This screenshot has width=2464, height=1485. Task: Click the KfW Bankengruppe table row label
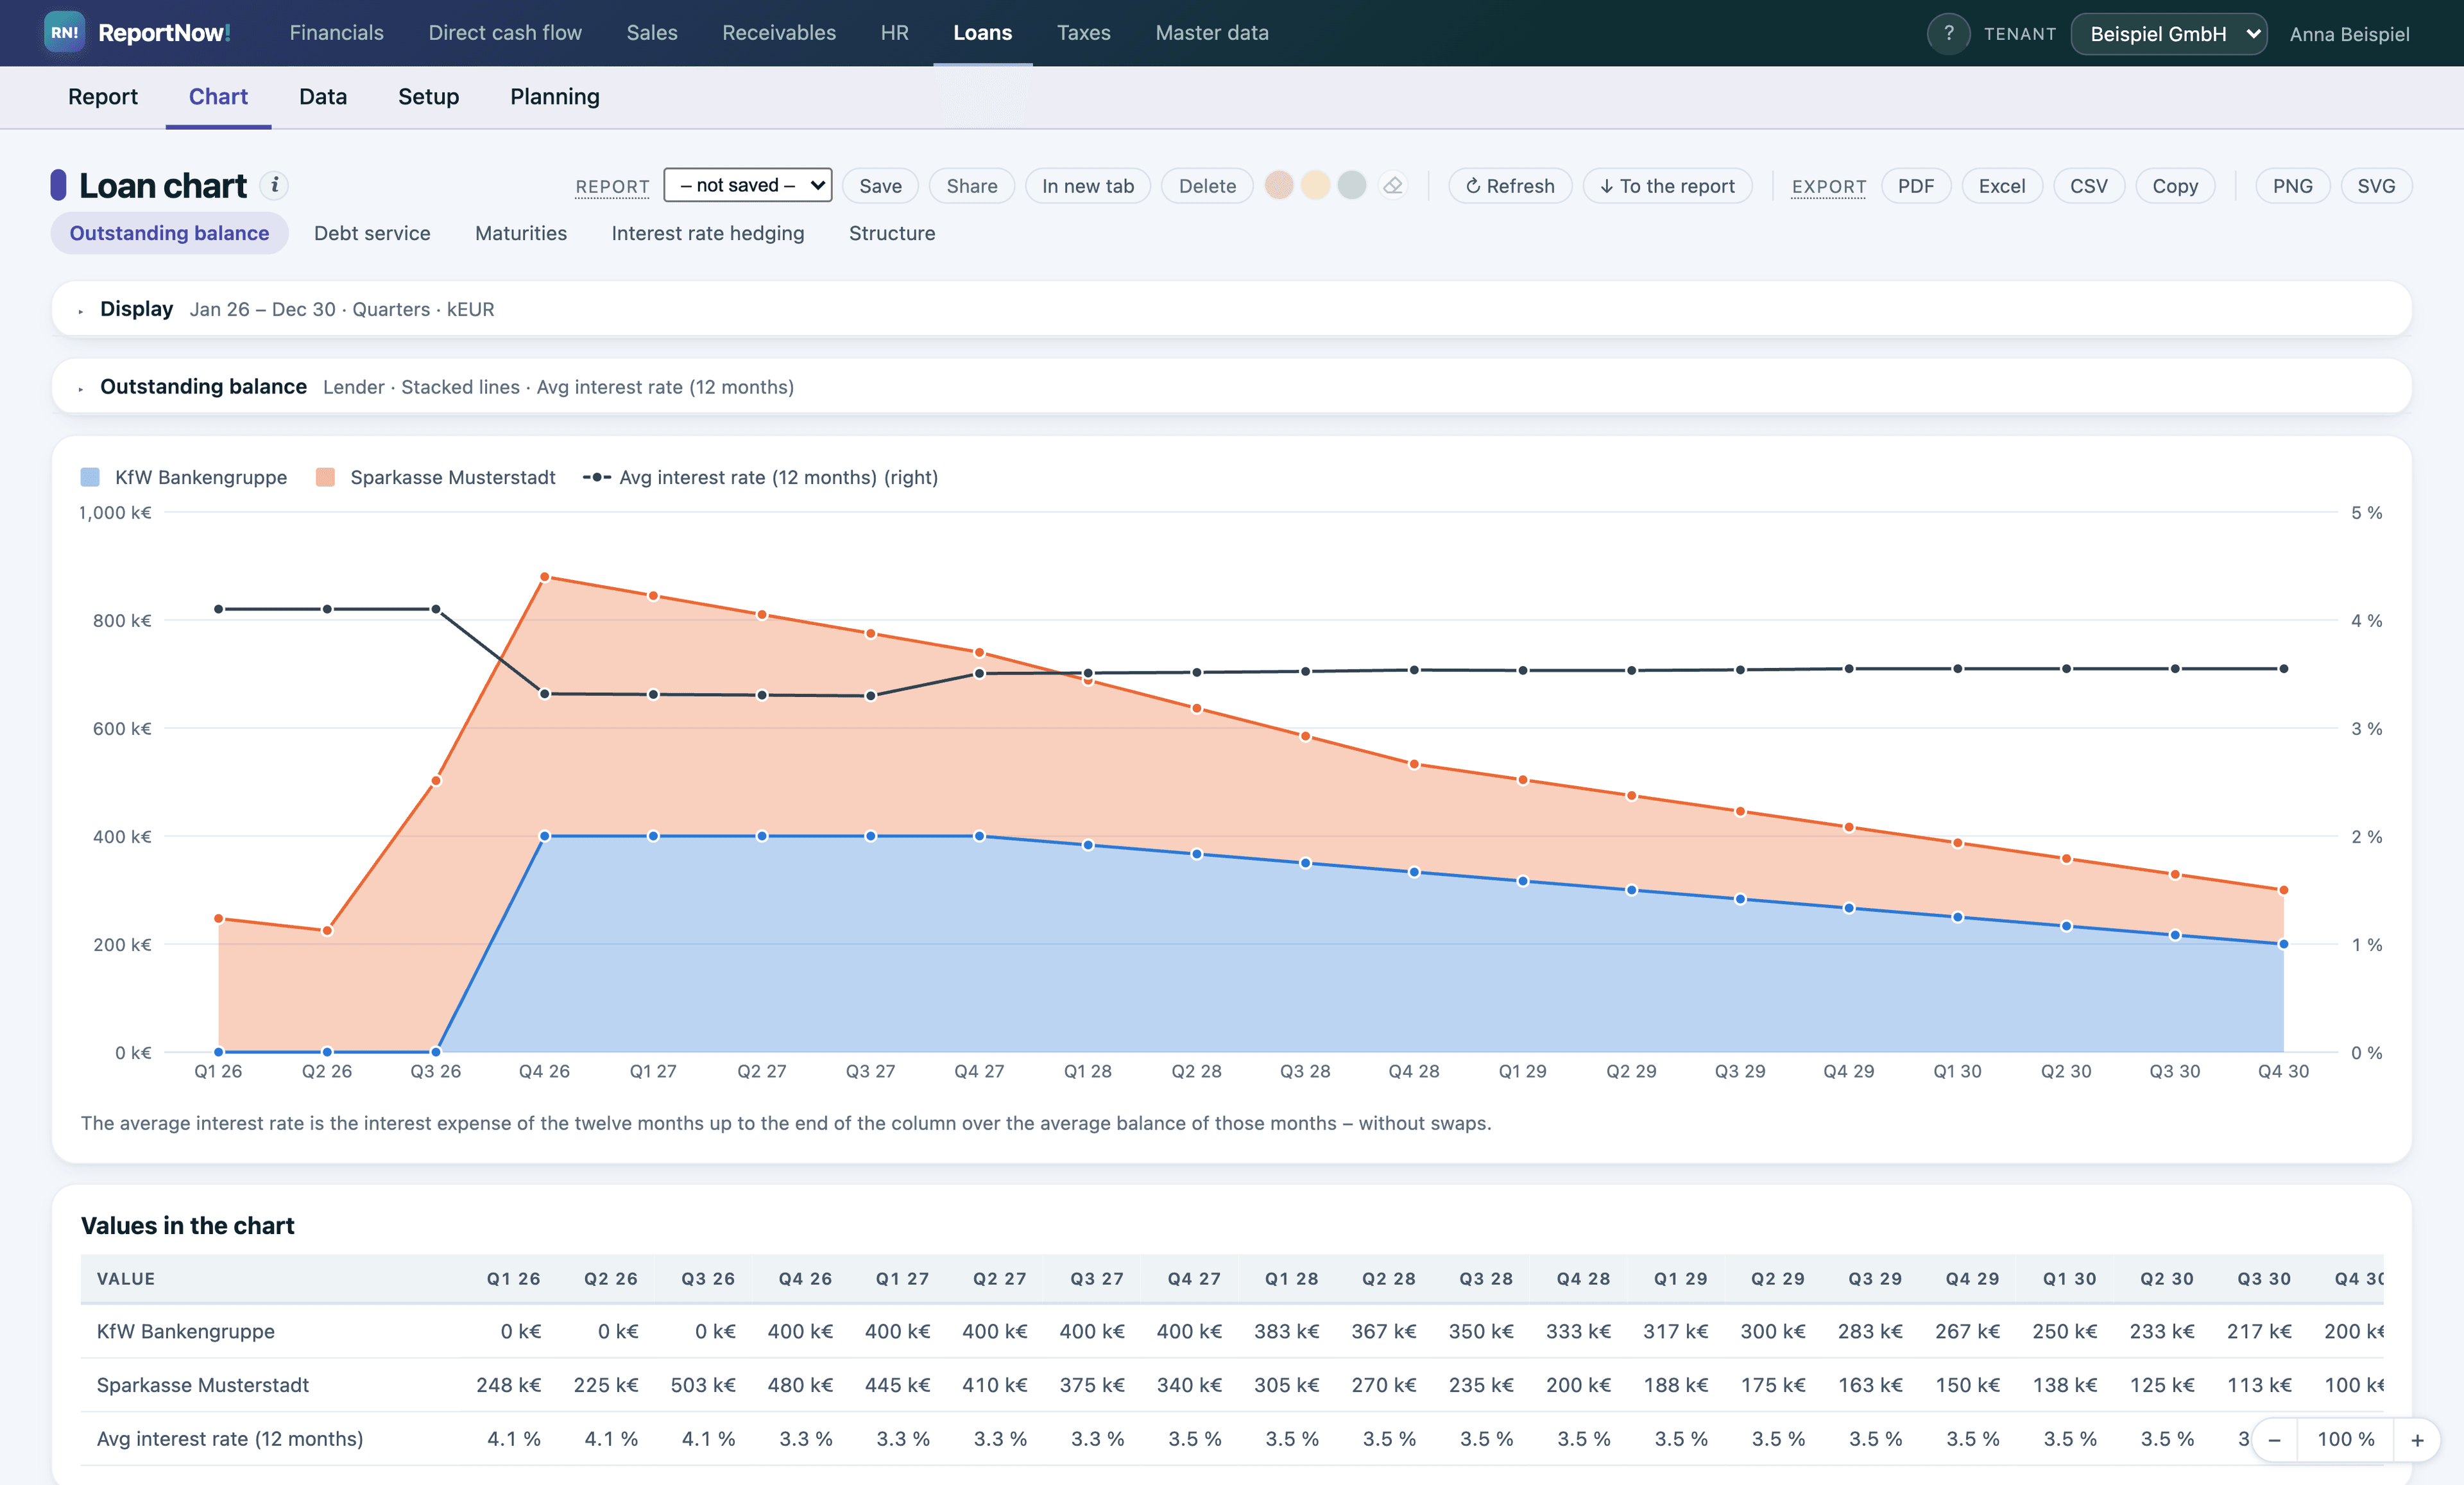click(x=185, y=1331)
